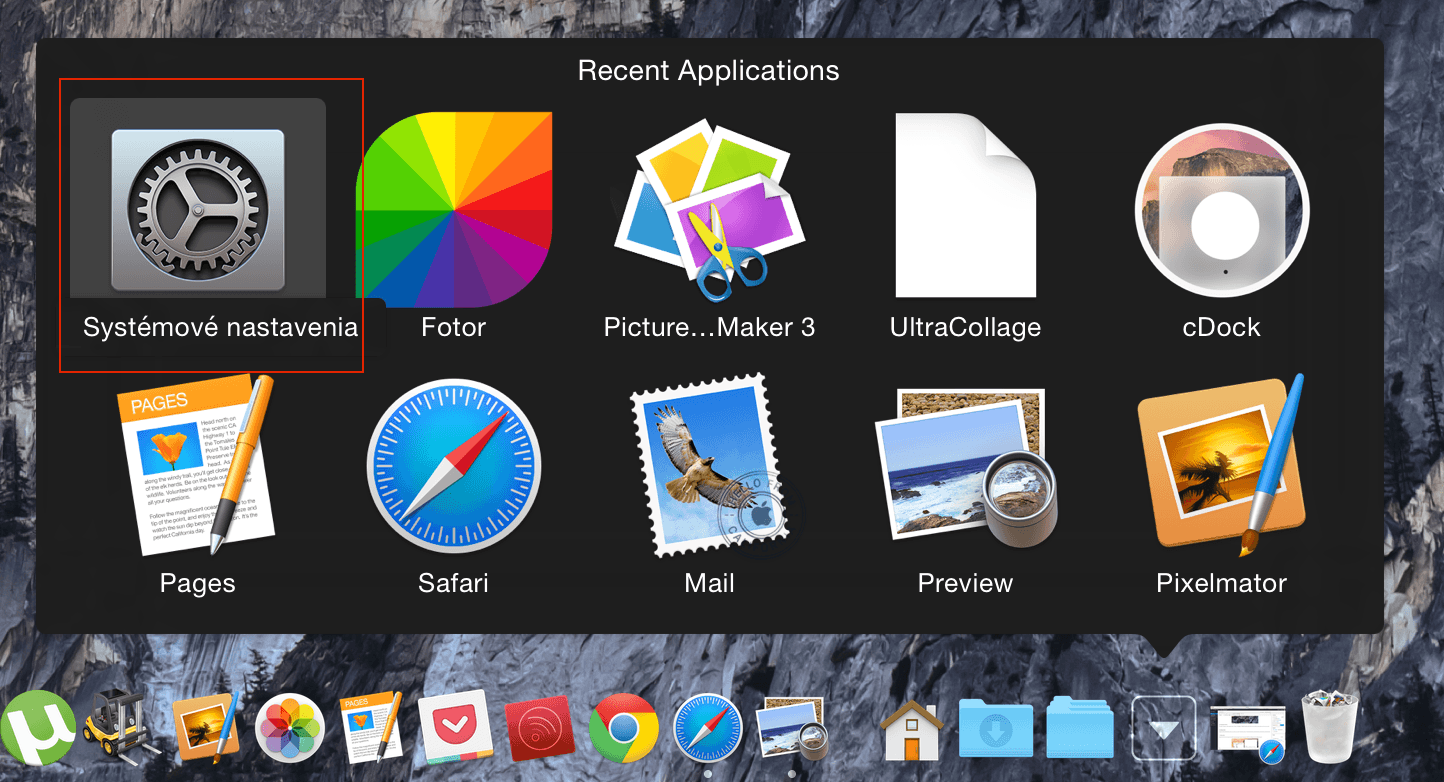Open the Downloads folder stack in the Dock

[996, 730]
